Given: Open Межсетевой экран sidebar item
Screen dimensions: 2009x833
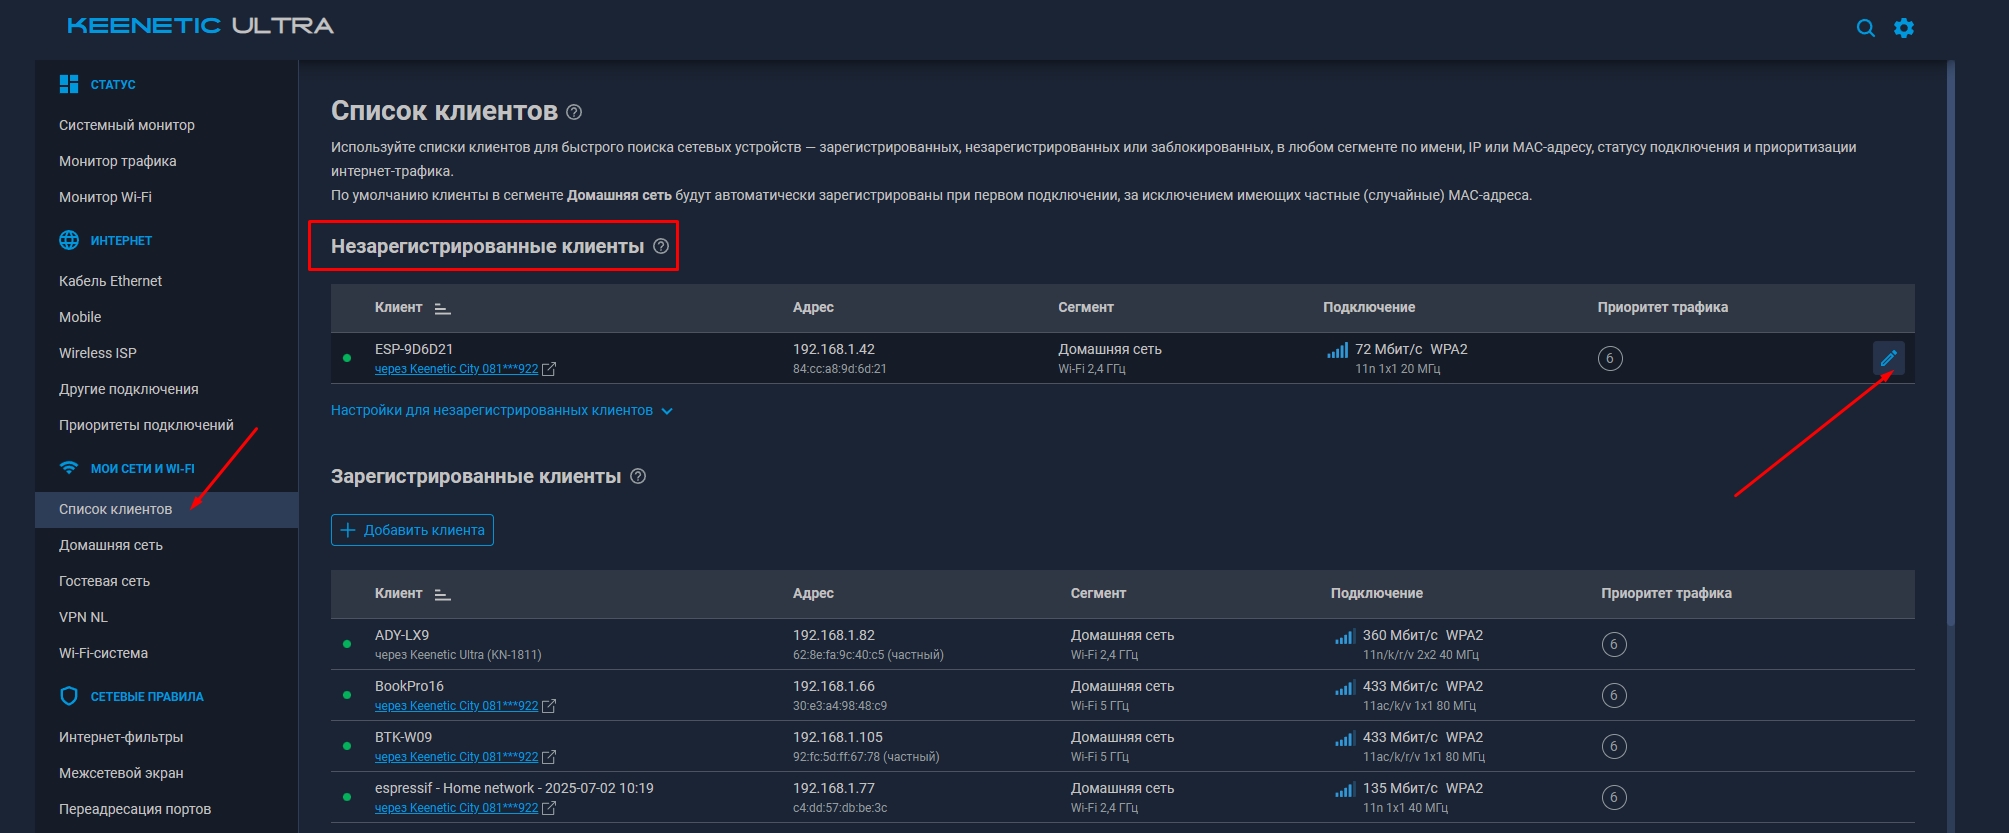Looking at the screenshot, I should pyautogui.click(x=121, y=773).
